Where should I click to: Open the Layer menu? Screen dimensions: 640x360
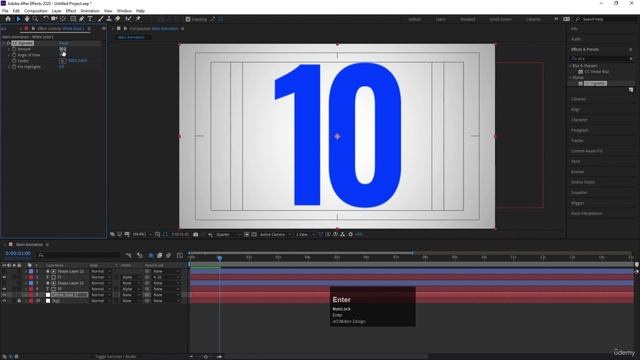56,11
